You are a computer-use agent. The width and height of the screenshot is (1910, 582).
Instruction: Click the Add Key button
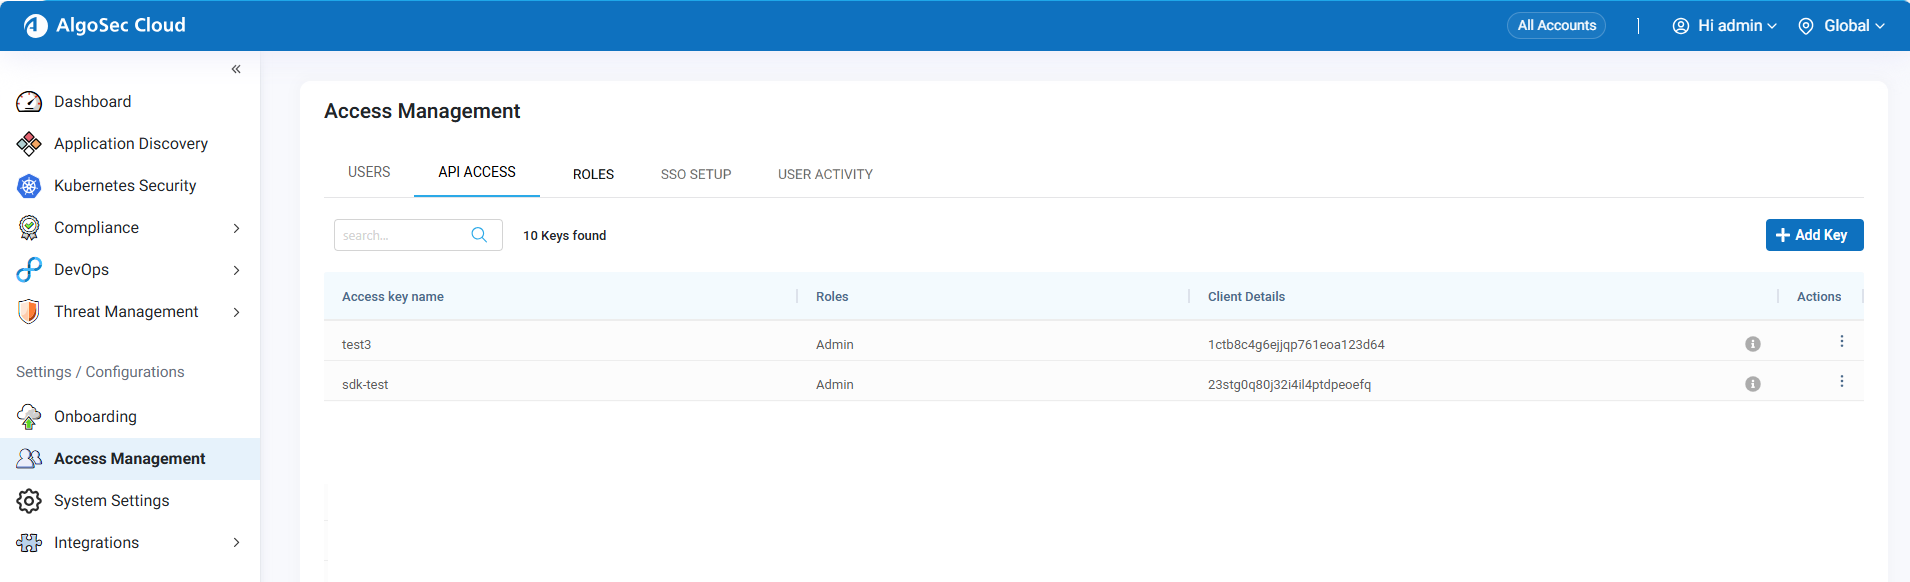(1813, 235)
